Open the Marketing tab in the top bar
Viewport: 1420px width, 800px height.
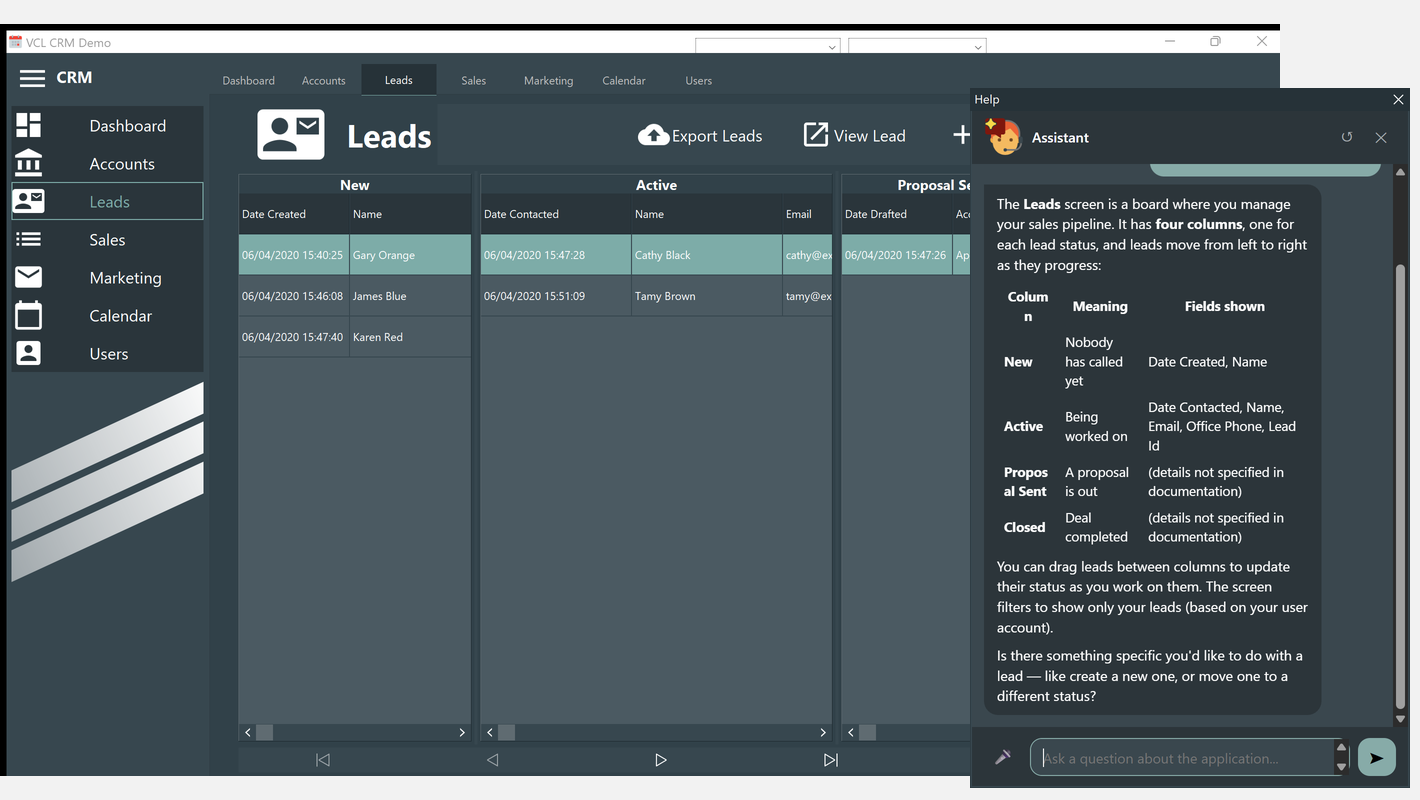[549, 80]
